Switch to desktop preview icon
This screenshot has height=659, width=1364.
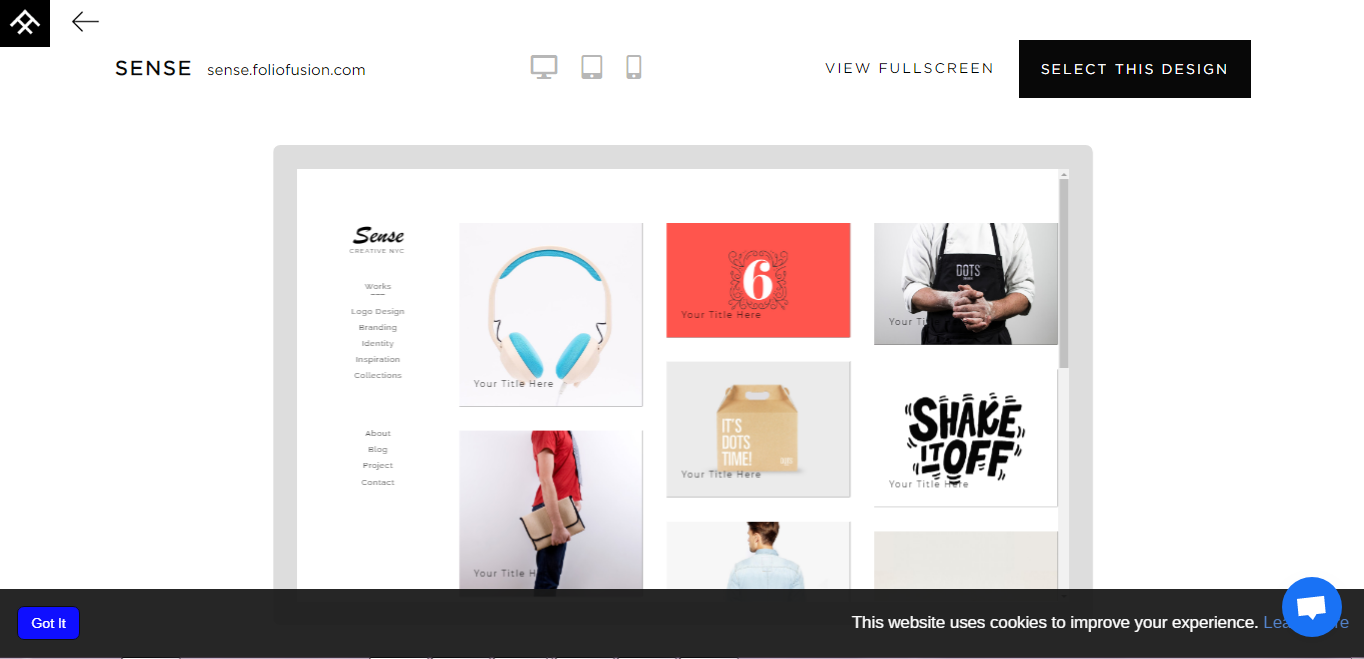point(544,67)
